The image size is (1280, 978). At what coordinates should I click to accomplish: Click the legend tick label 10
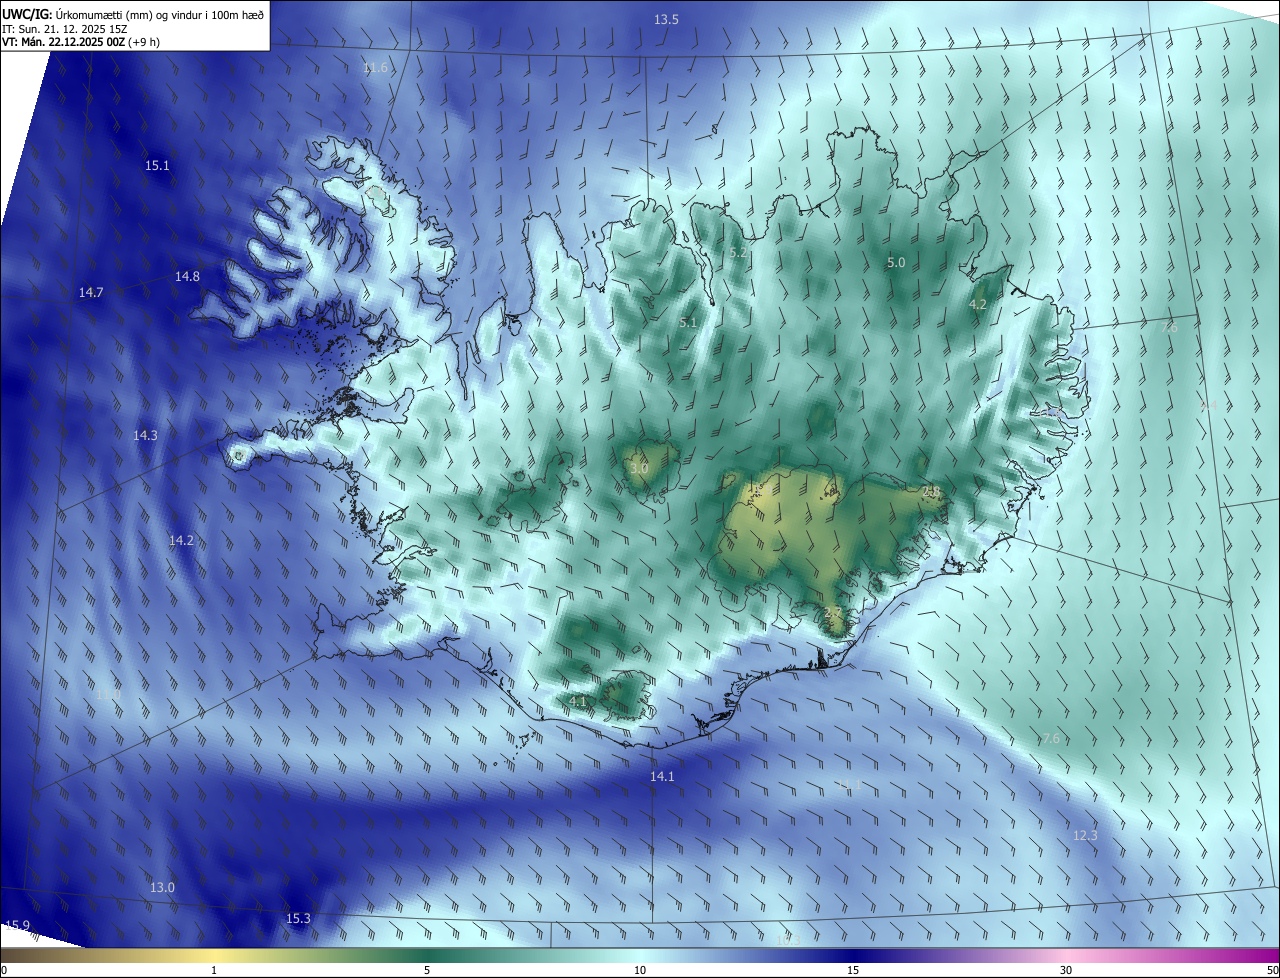click(x=640, y=971)
